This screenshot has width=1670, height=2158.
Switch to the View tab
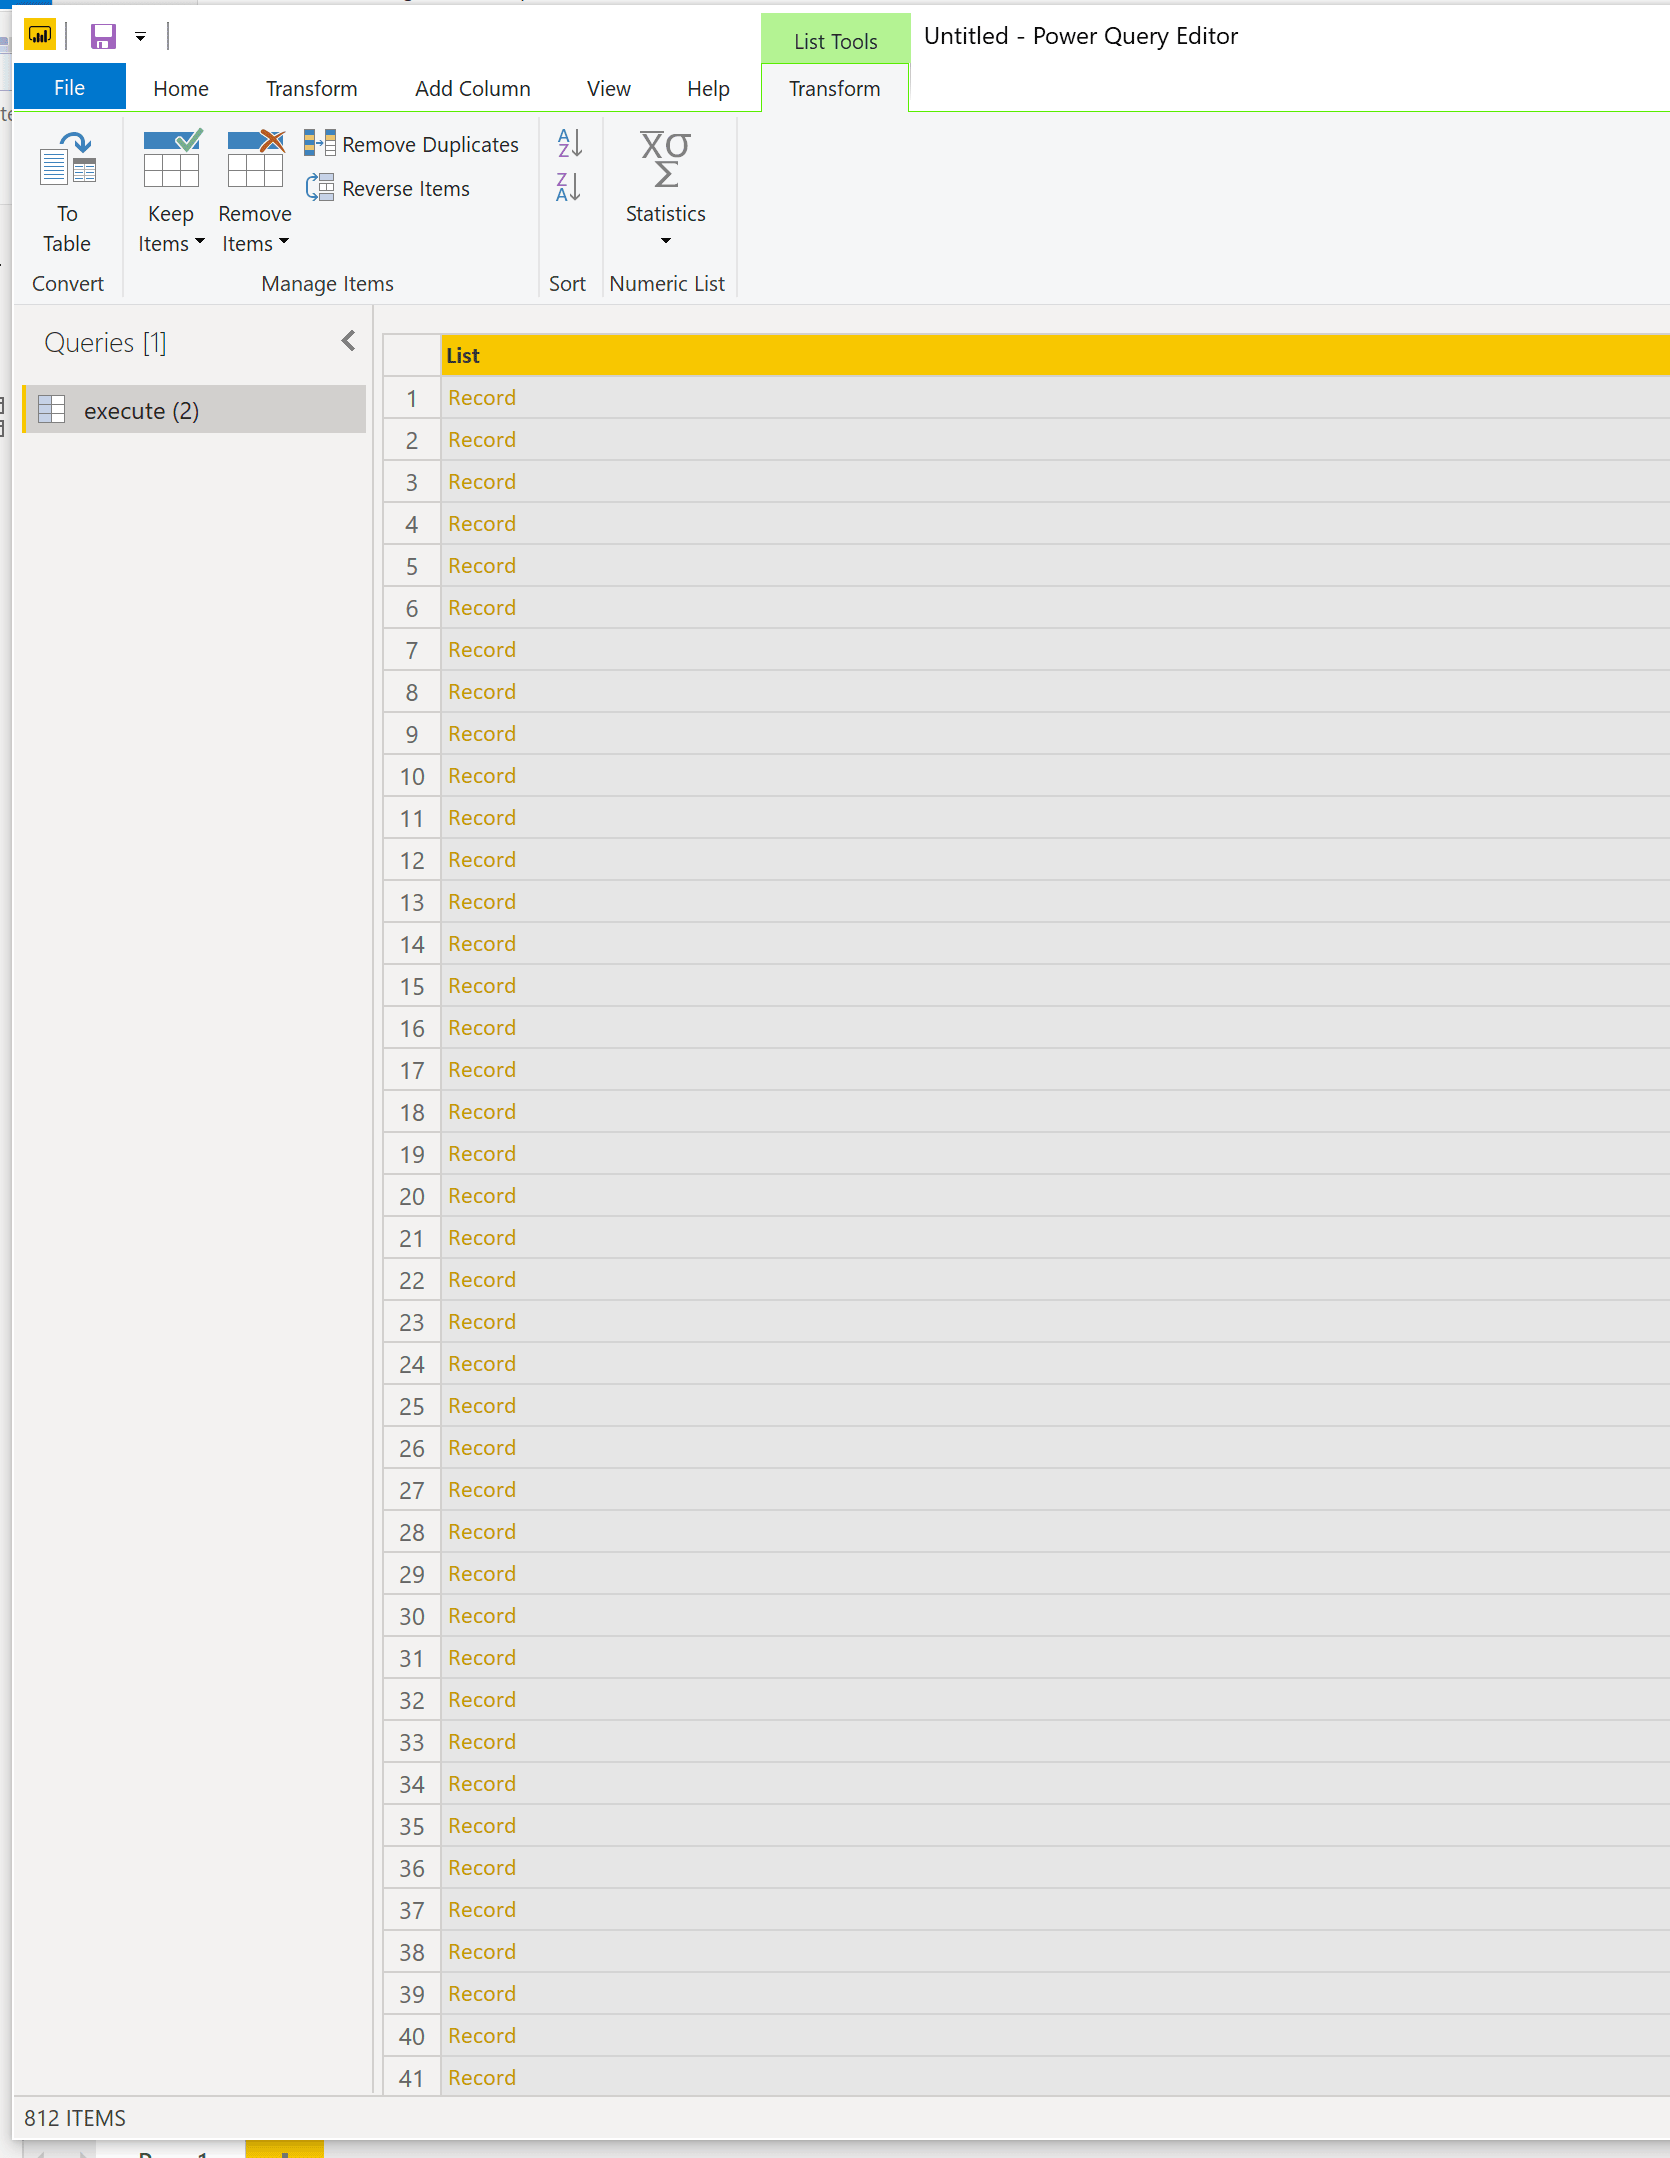tap(608, 89)
